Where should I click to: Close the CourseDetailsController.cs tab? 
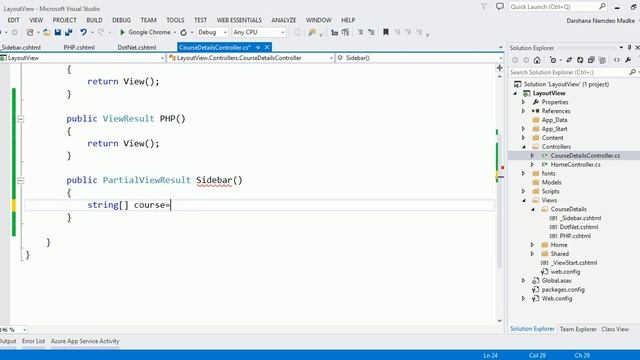(x=267, y=47)
